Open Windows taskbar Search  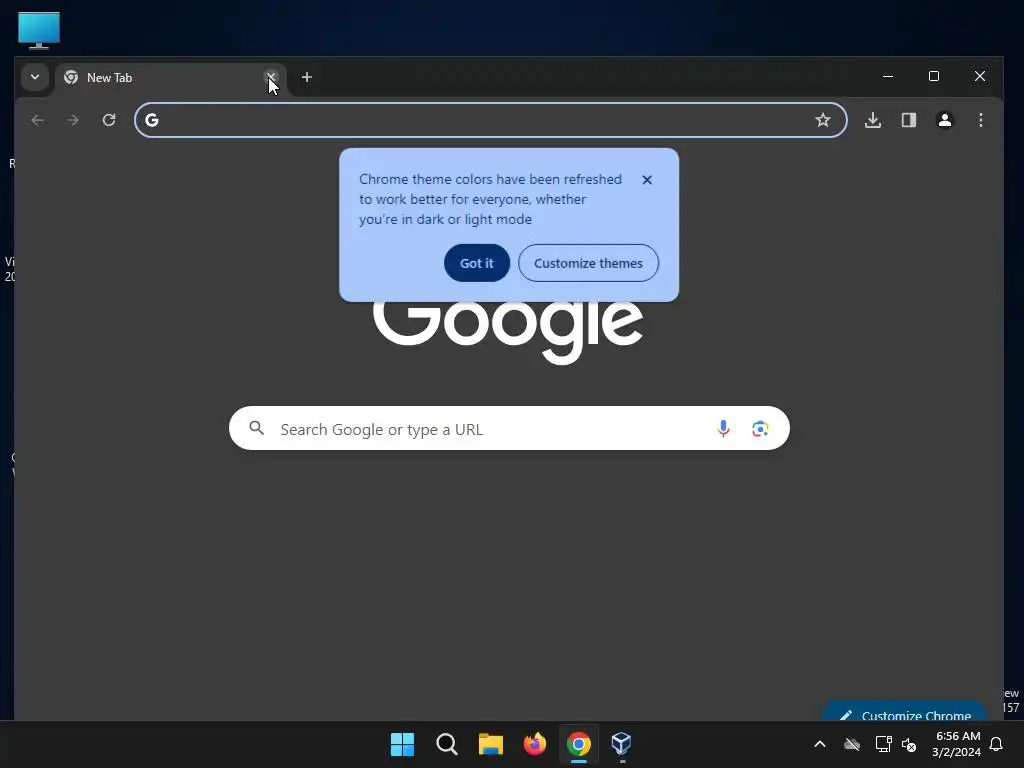click(447, 744)
